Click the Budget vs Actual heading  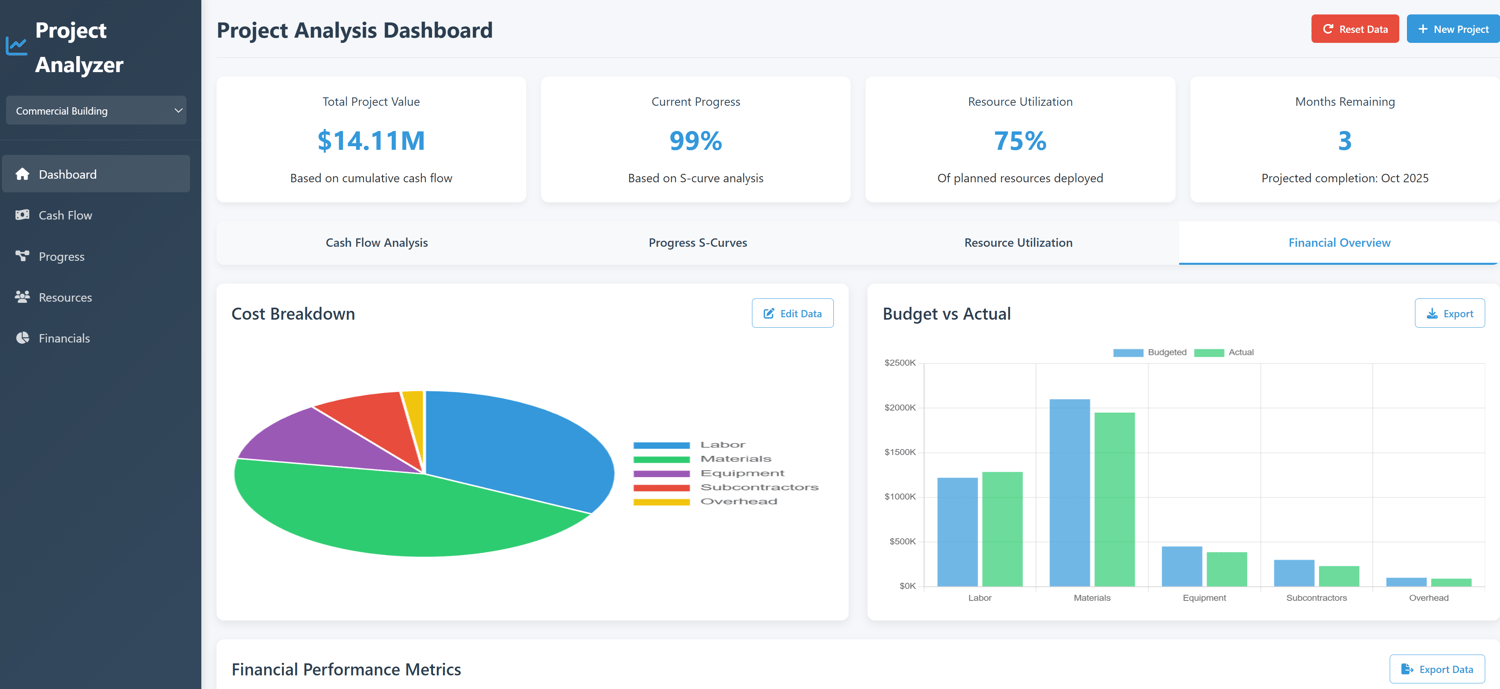point(947,314)
